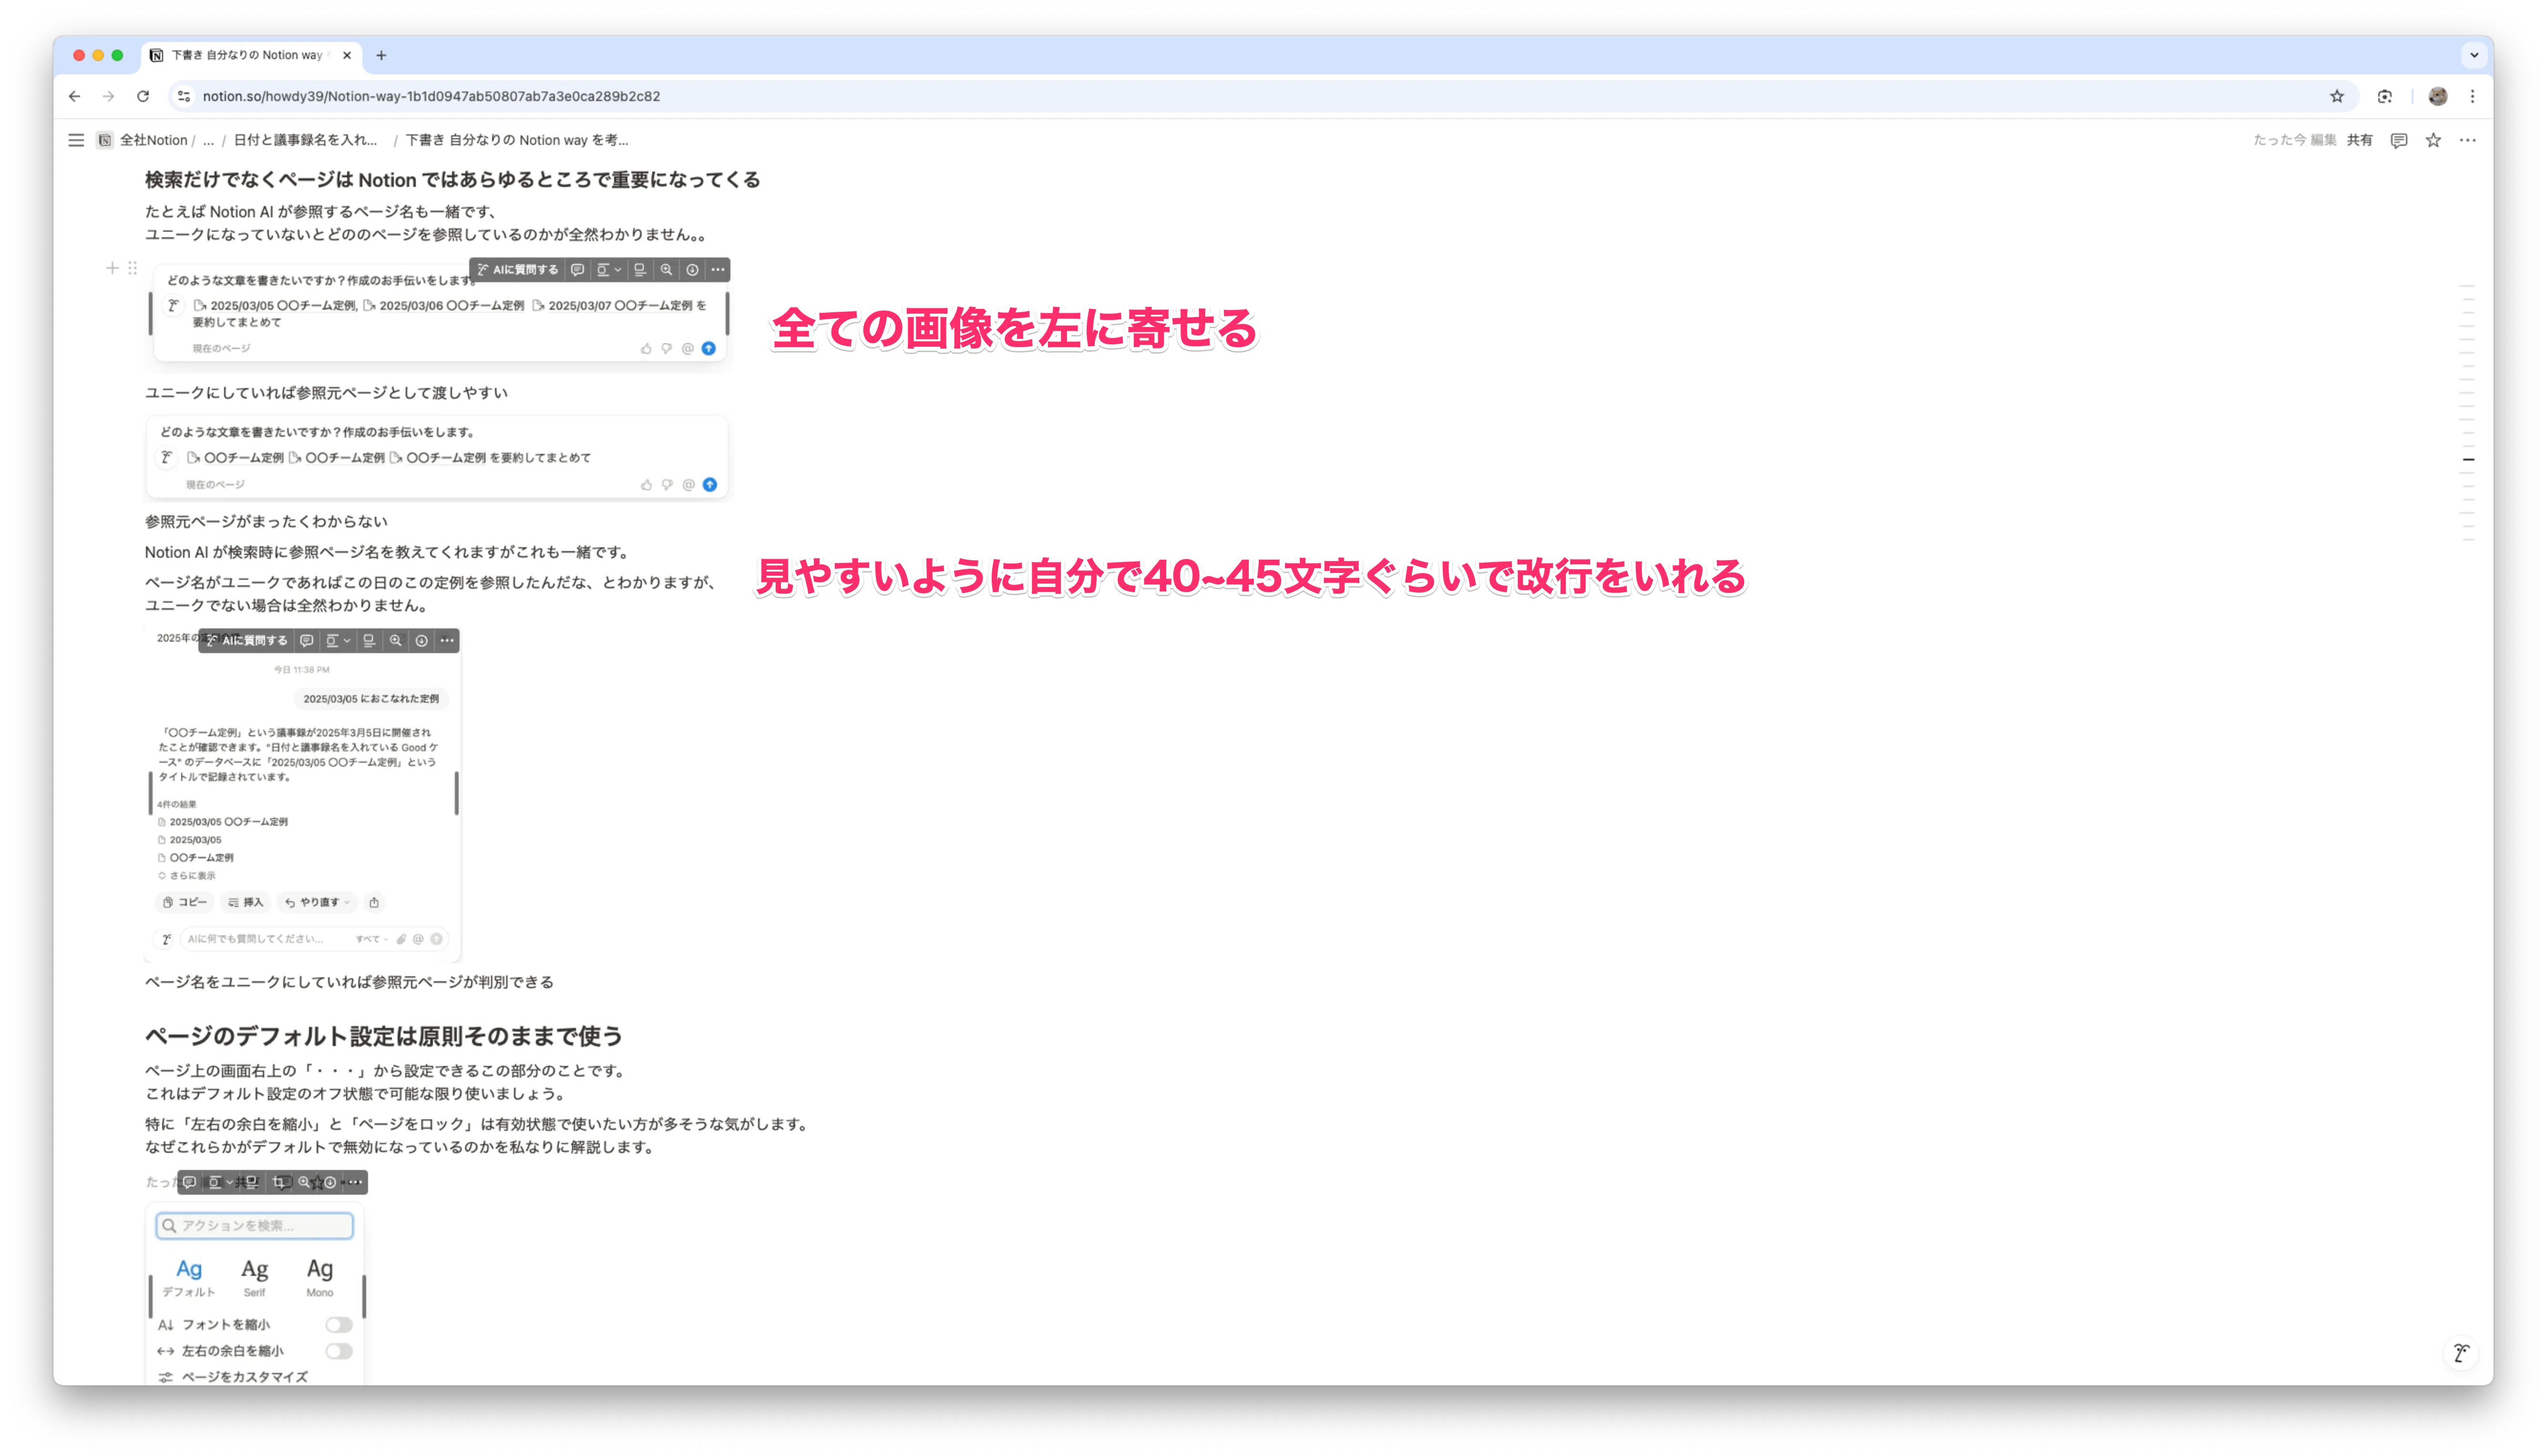Select the デフォルト font option
Image resolution: width=2547 pixels, height=1456 pixels.
[189, 1277]
